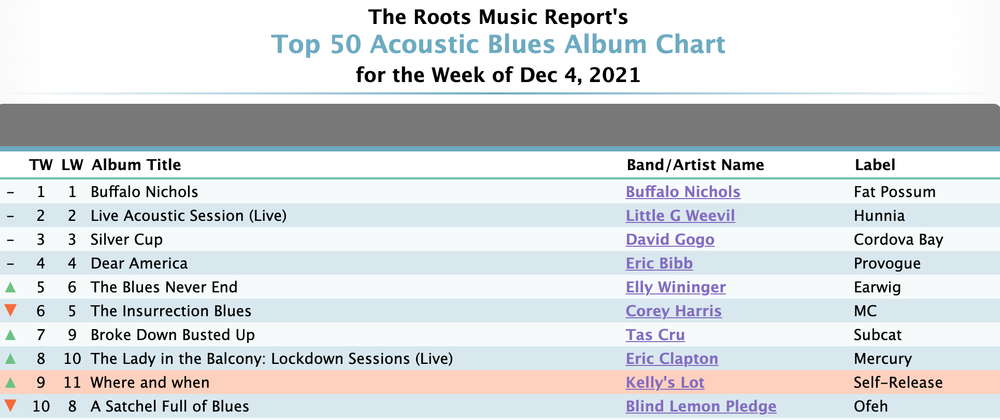Click the Band/Artist Name column header
Screen dimensions: 1000x420
[x=695, y=165]
